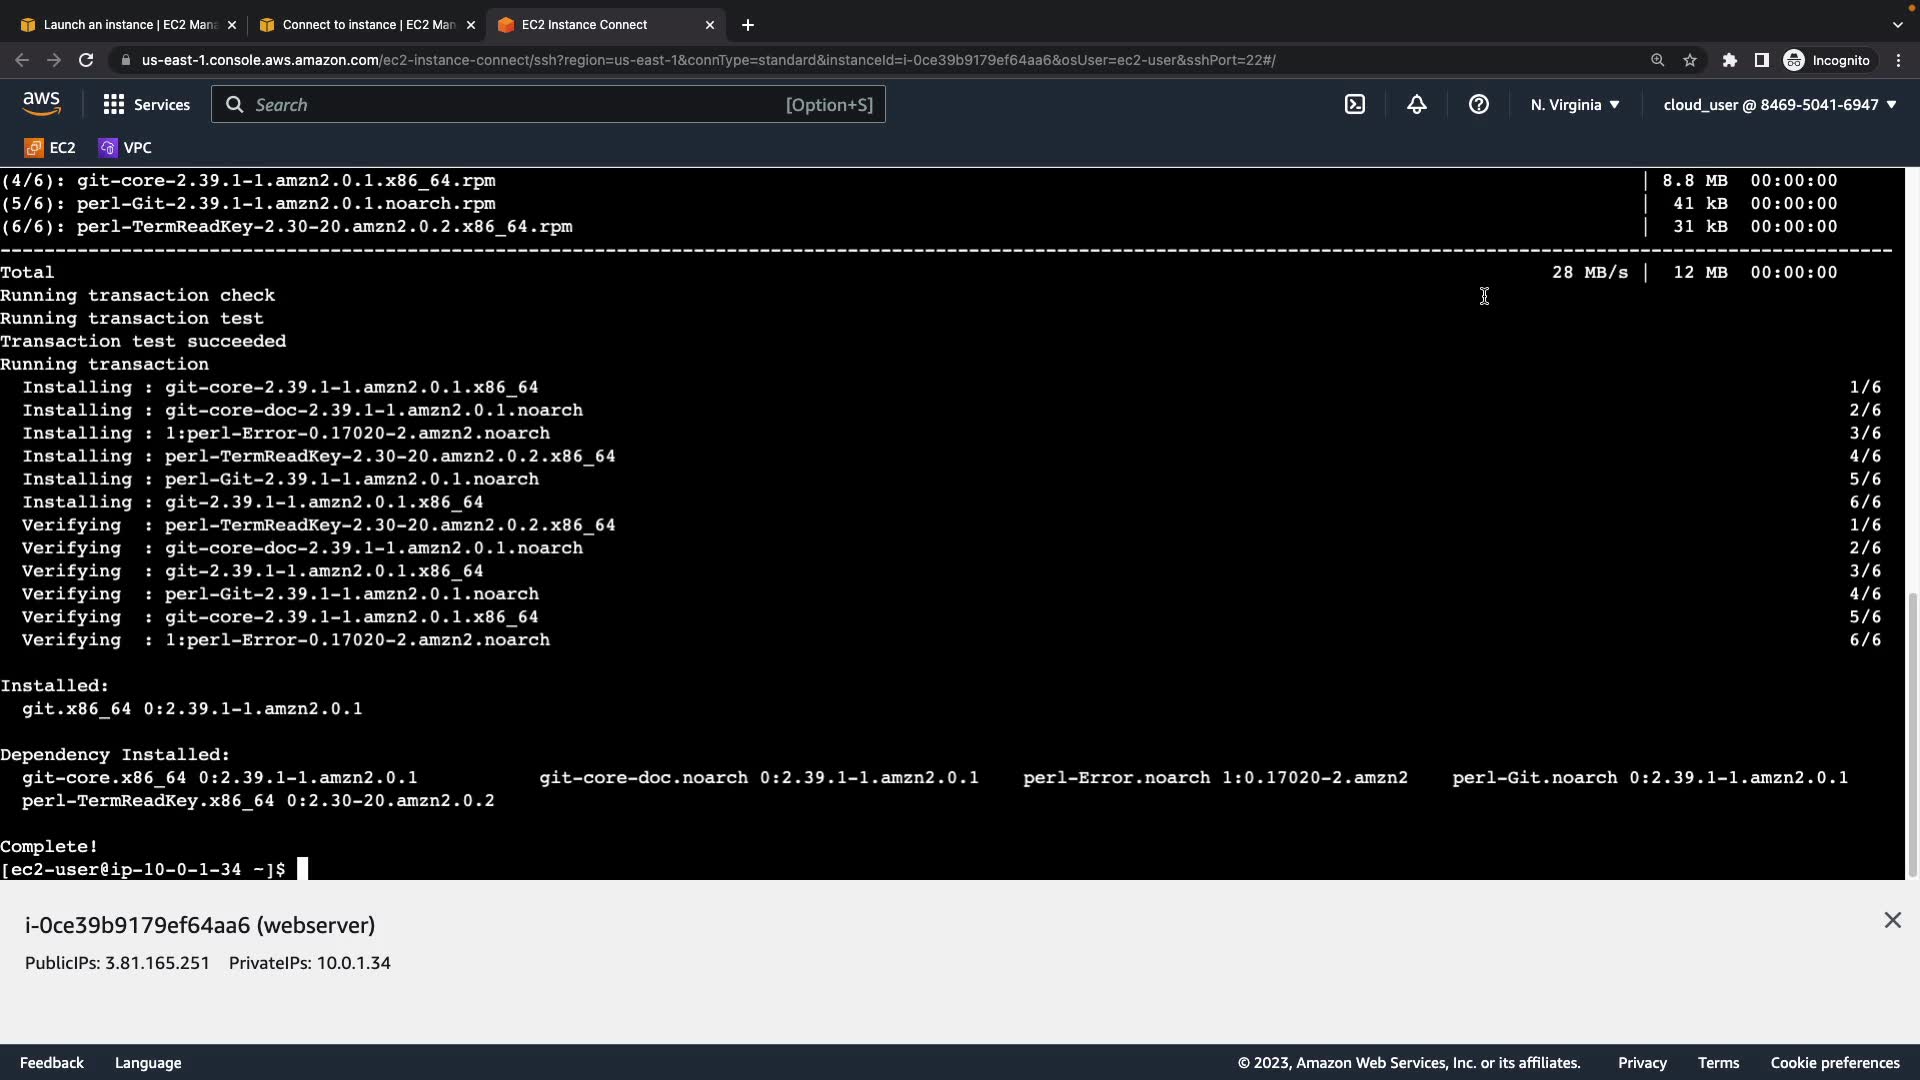
Task: Expand the N. Virginia region dropdown
Action: point(1574,104)
